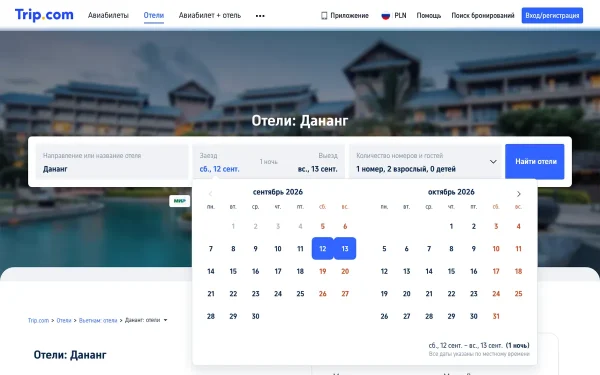Click the Trip.com logo
This screenshot has height=375, width=600.
tap(44, 15)
